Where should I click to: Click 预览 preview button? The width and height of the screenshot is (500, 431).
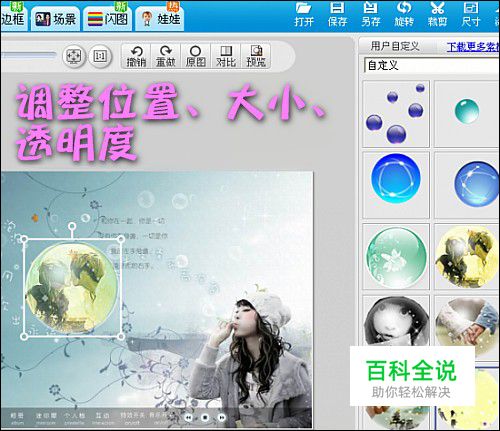point(256,56)
